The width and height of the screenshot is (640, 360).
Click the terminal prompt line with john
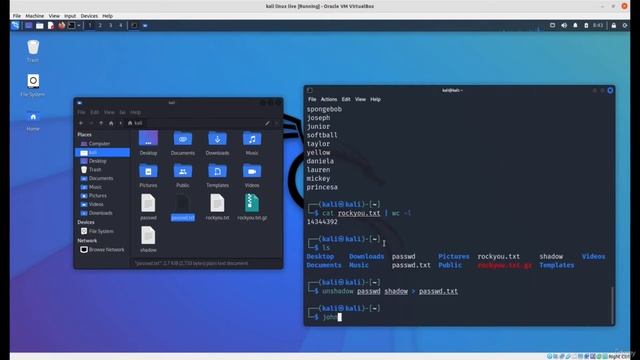pos(457,317)
